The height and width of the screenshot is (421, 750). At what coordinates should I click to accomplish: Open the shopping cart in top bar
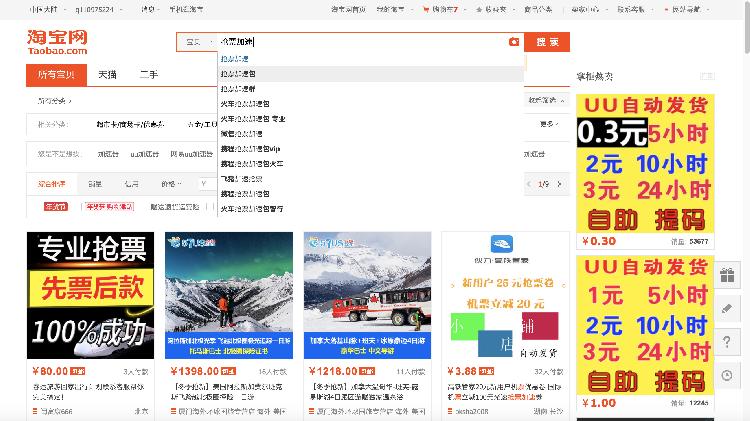click(x=441, y=9)
